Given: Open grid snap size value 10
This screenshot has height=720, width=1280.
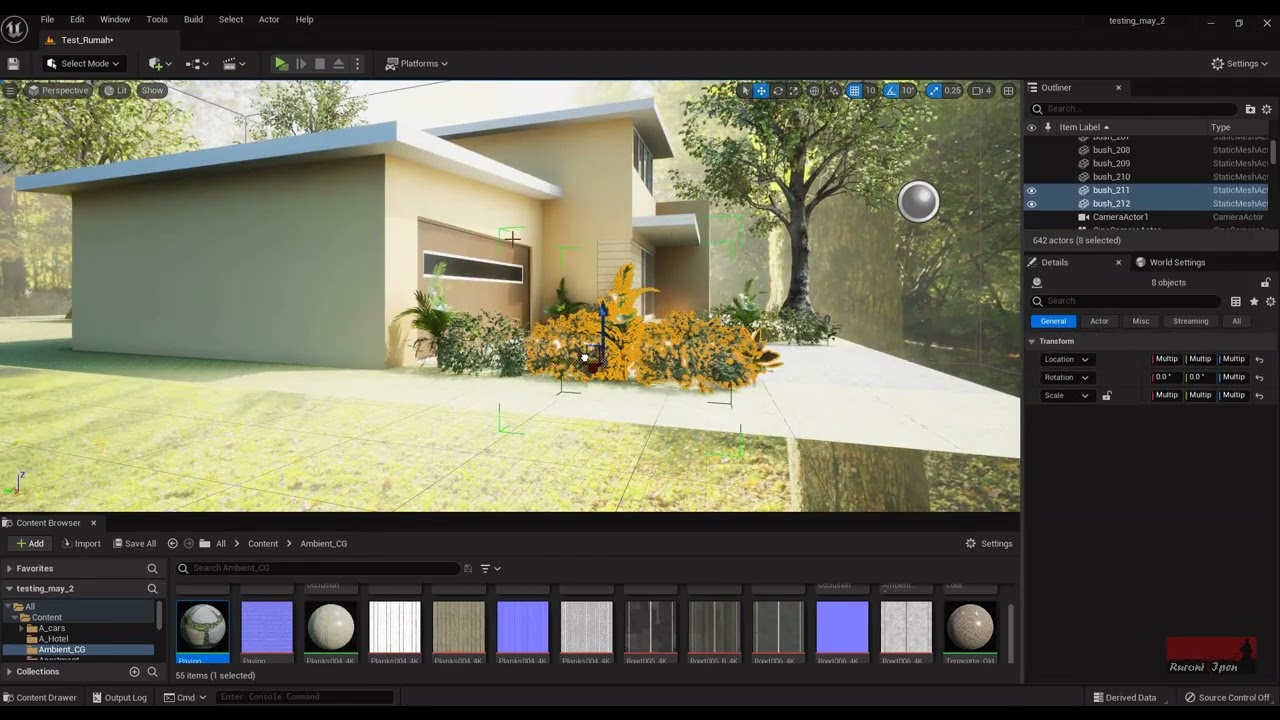Looking at the screenshot, I should (x=870, y=91).
